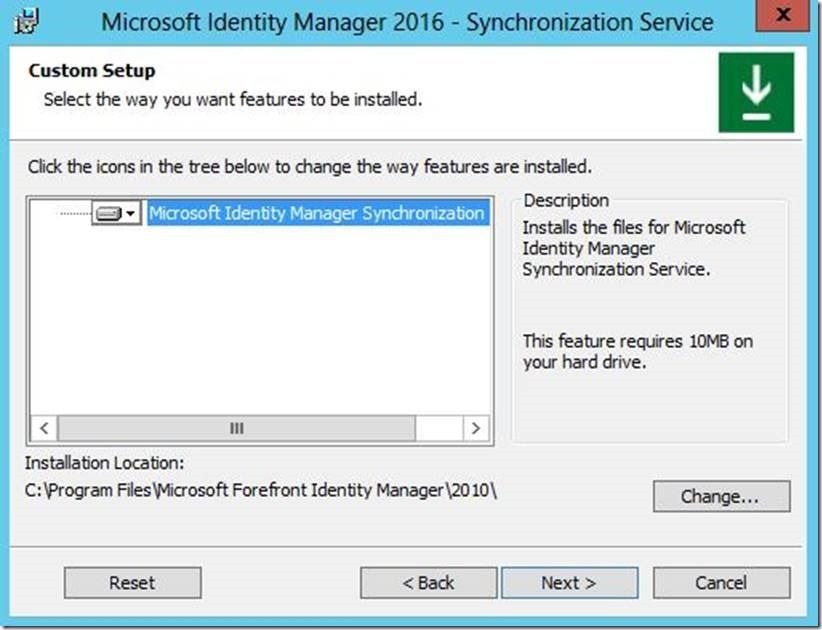Click the left arrow of the horizontal scrollbar

(45, 428)
